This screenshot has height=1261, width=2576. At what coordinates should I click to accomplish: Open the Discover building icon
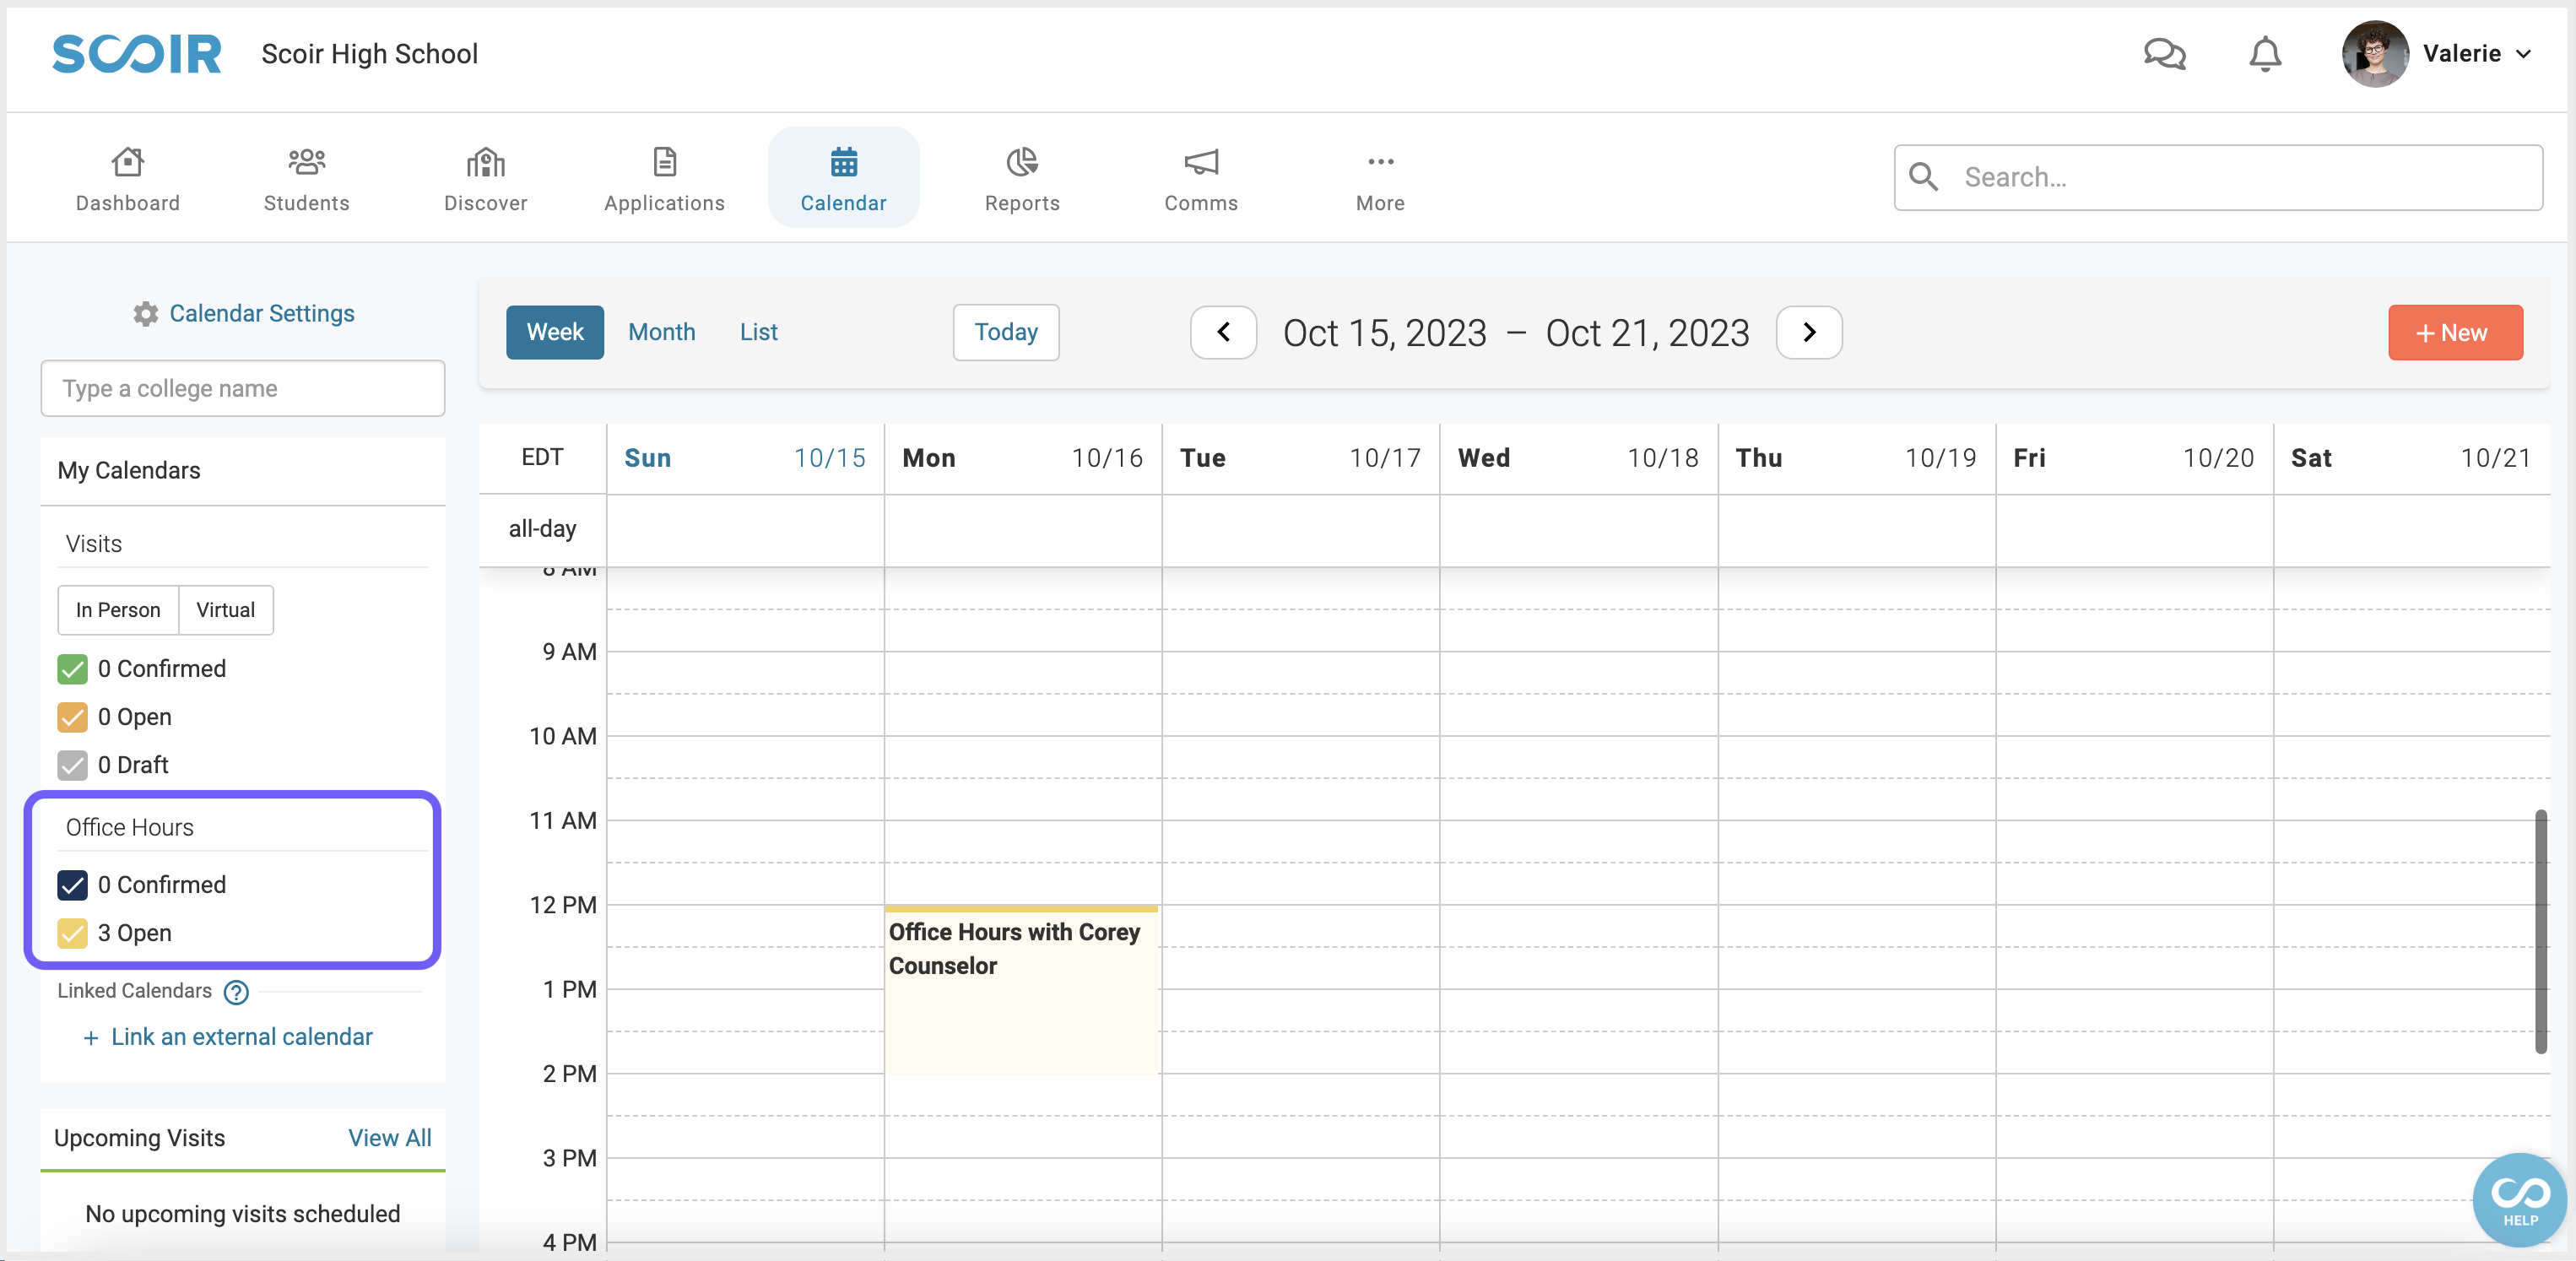click(485, 161)
